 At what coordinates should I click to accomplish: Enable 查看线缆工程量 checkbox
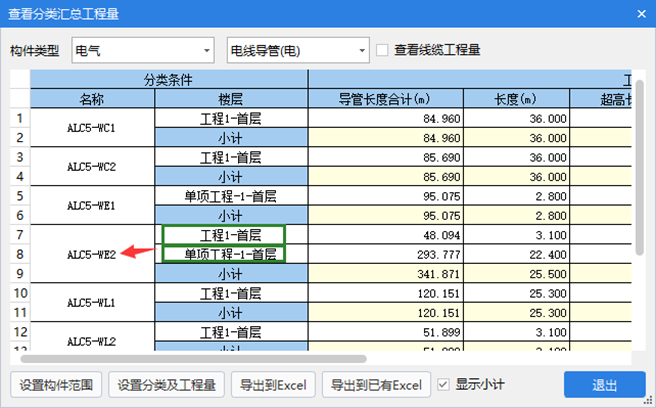point(382,50)
